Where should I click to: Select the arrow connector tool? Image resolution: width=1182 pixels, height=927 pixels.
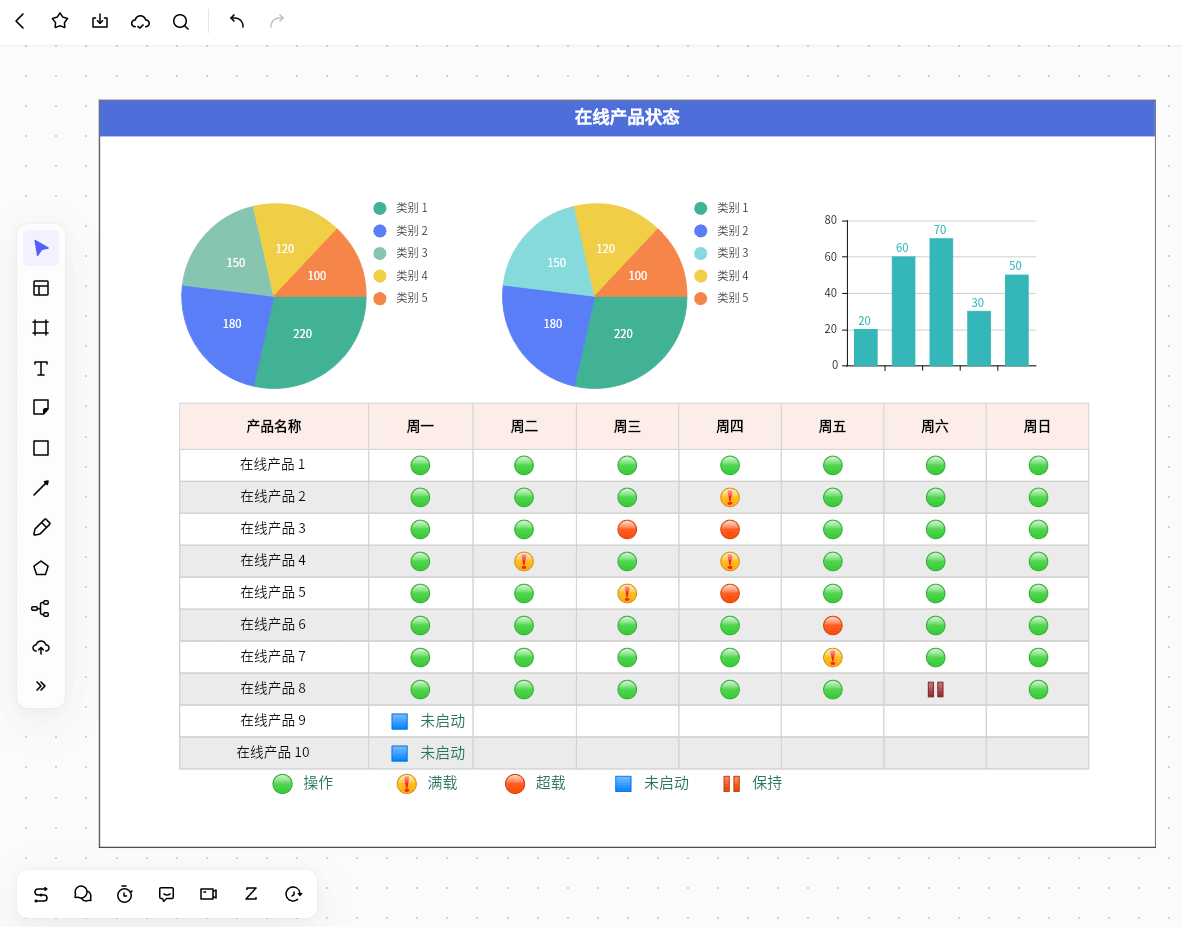coord(41,488)
